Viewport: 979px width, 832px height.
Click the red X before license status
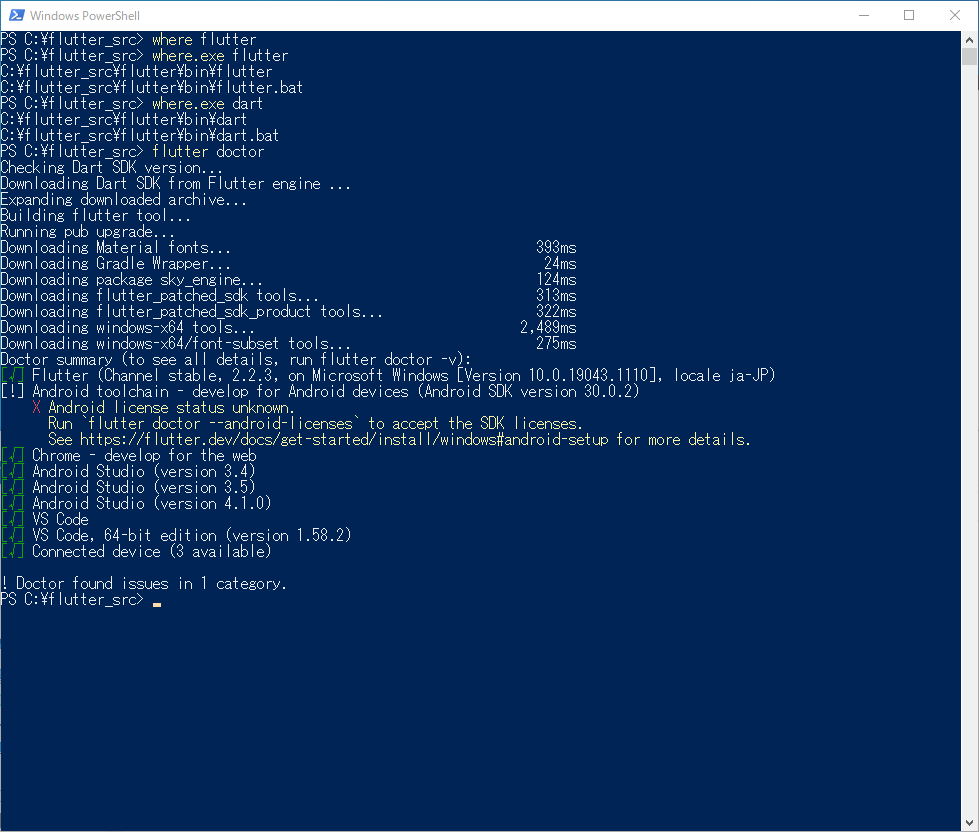36,408
